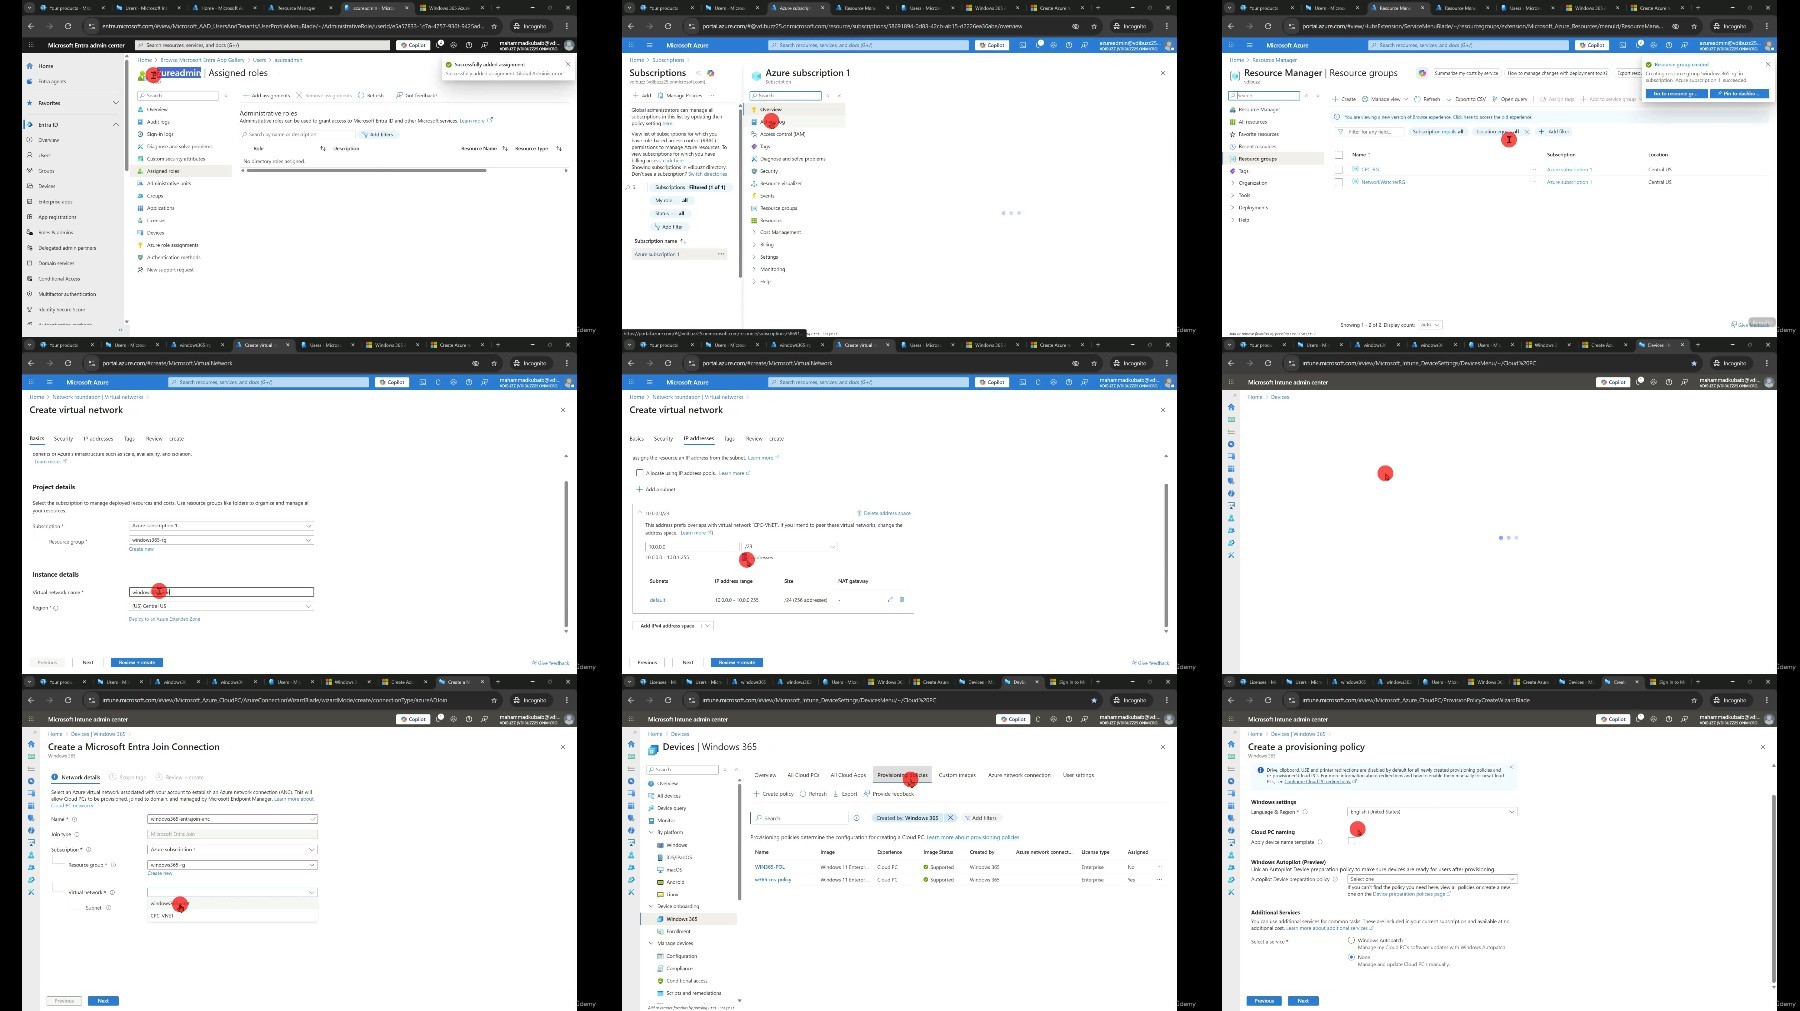This screenshot has height=1011, width=1800.
Task: Open Custom images tab in Windows 365
Action: pyautogui.click(x=957, y=775)
